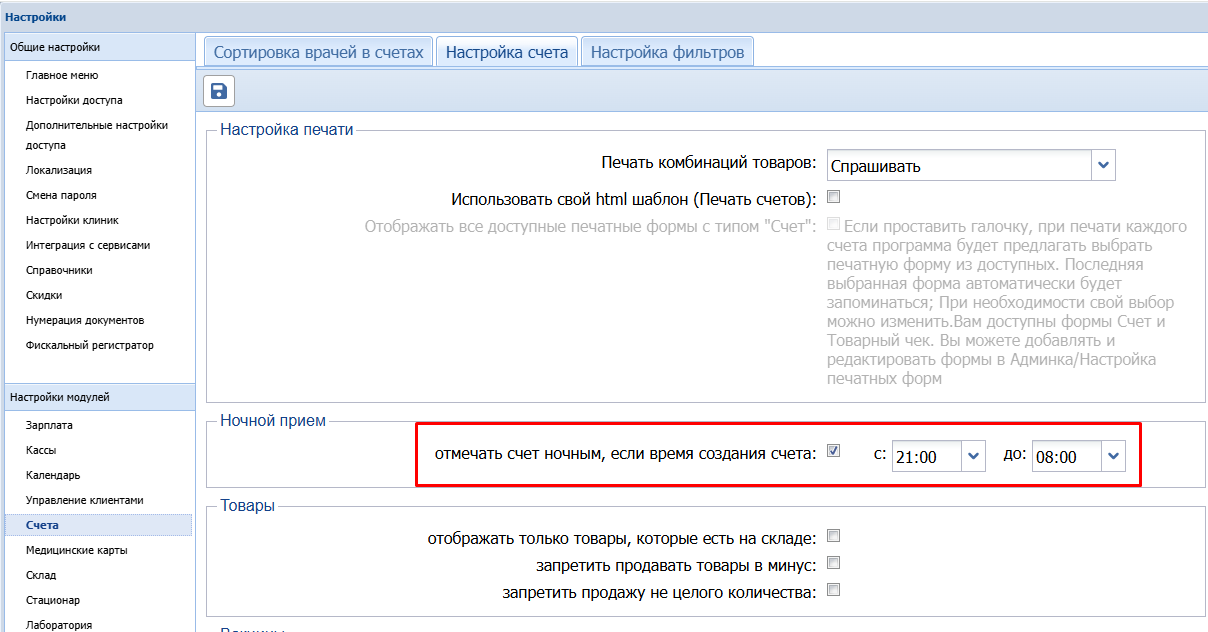
Task: Open Стационар module settings
Action: [x=53, y=600]
